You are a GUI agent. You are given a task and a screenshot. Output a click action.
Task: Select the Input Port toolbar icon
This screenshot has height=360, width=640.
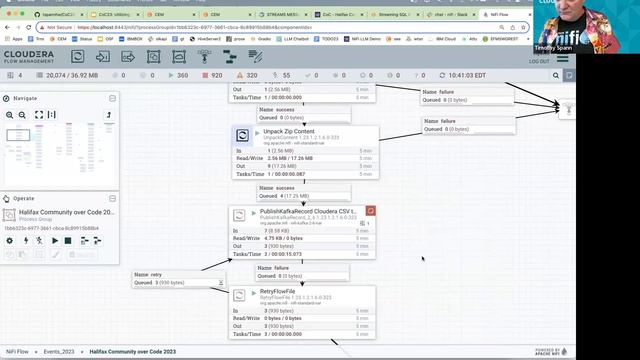tap(102, 56)
